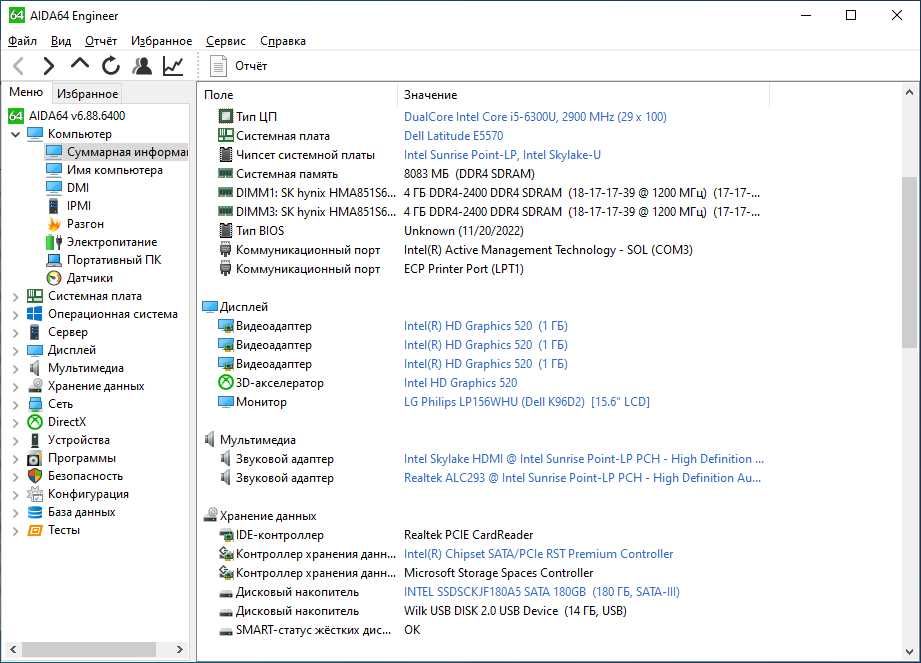The height and width of the screenshot is (663, 921).
Task: Click the Тип ЦП processor icon
Action: (226, 116)
